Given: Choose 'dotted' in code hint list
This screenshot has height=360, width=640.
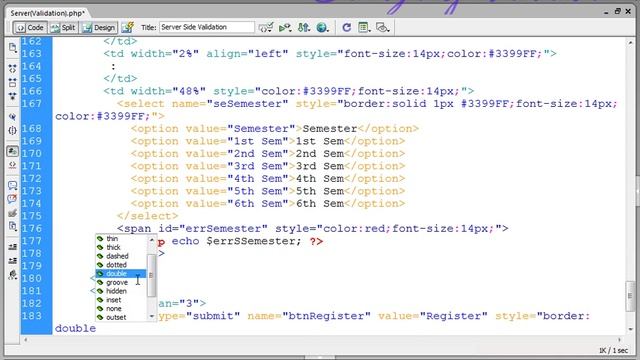Looking at the screenshot, I should pyautogui.click(x=121, y=265).
